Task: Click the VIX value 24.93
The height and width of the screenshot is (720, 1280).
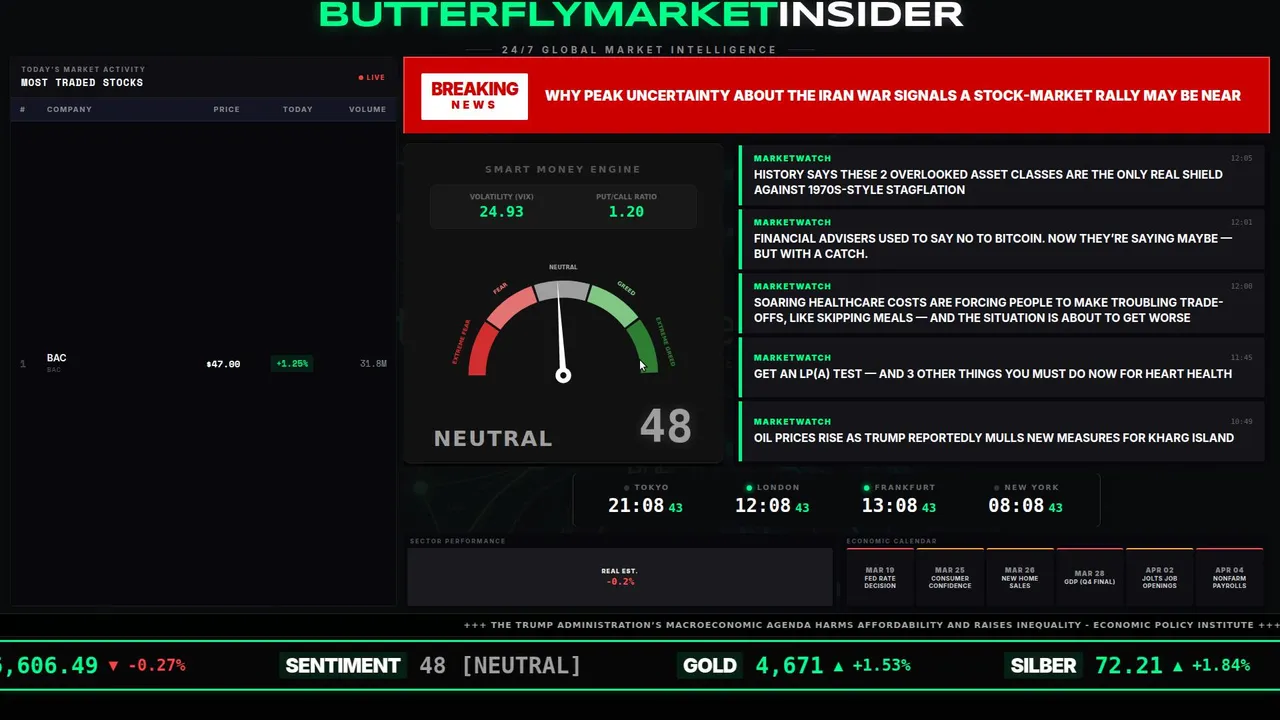Action: coord(501,212)
